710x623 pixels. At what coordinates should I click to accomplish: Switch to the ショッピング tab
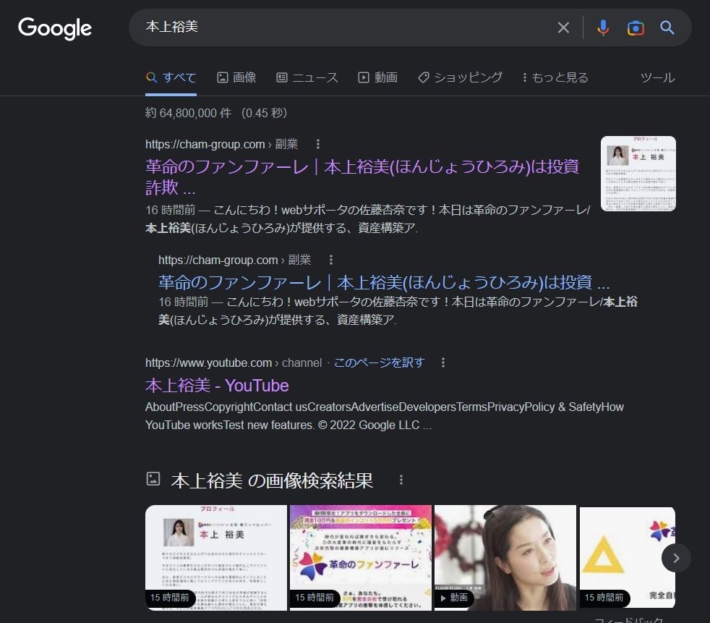(x=460, y=77)
